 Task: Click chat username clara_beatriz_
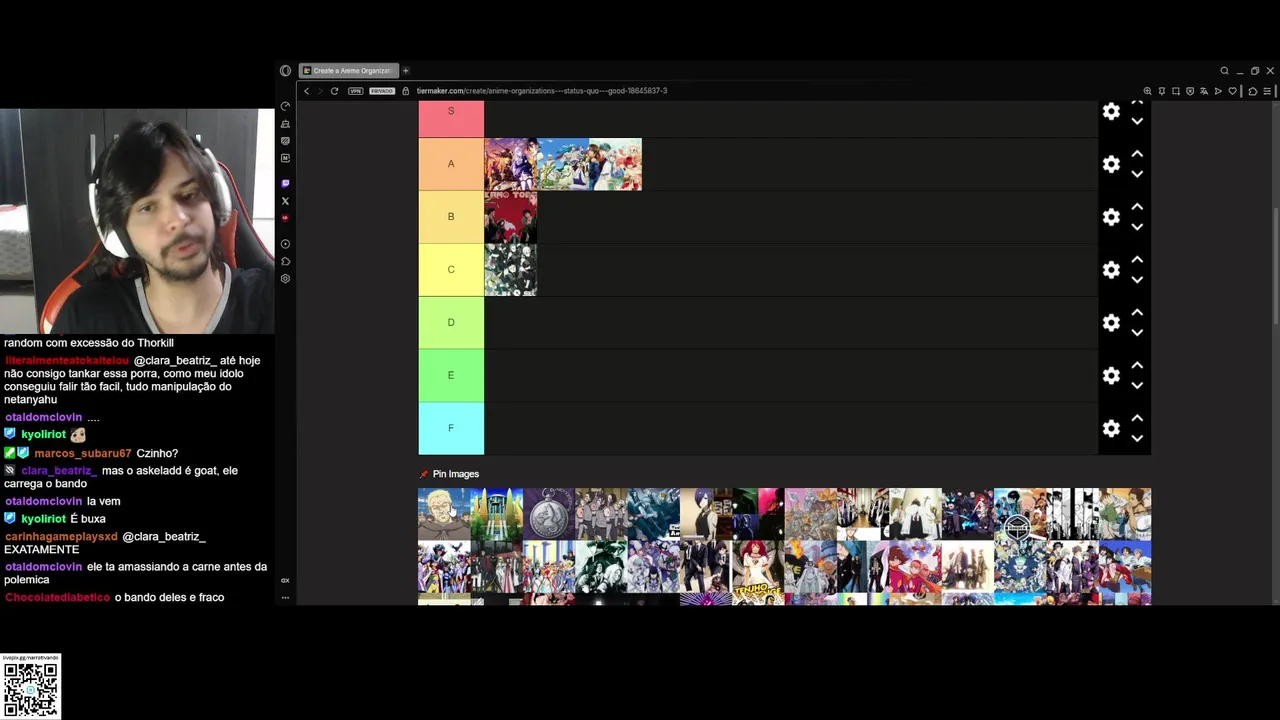[x=58, y=471]
